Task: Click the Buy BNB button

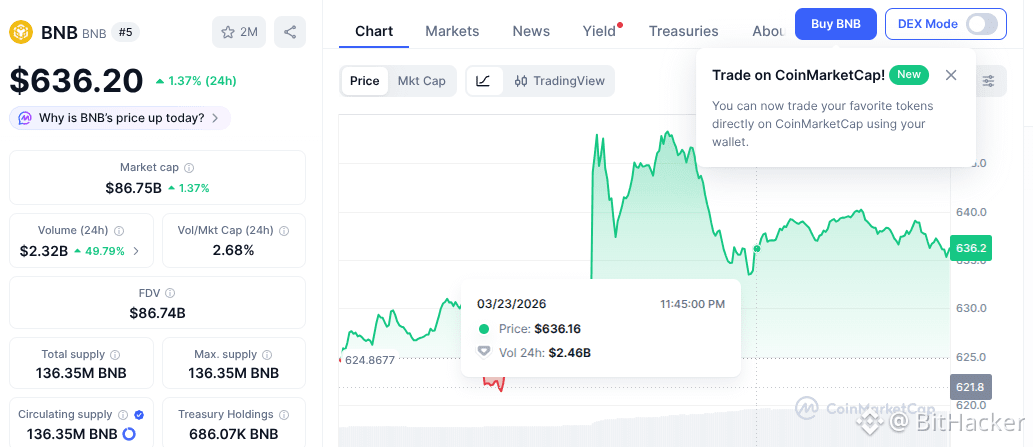Action: coord(835,24)
